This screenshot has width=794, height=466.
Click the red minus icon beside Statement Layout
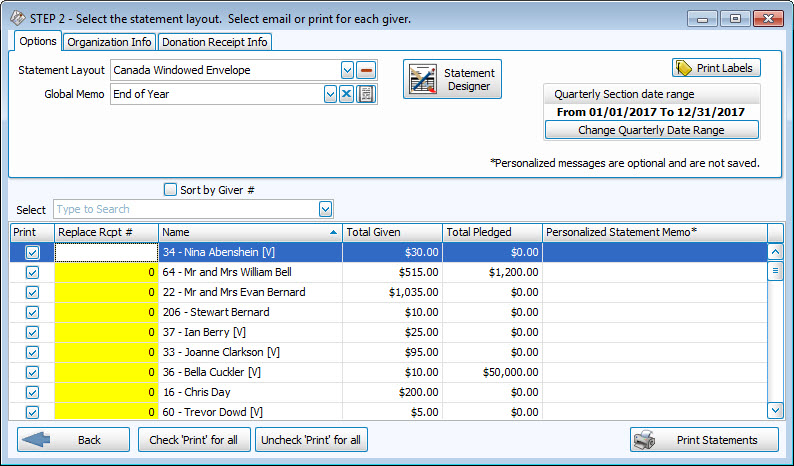pyautogui.click(x=367, y=70)
